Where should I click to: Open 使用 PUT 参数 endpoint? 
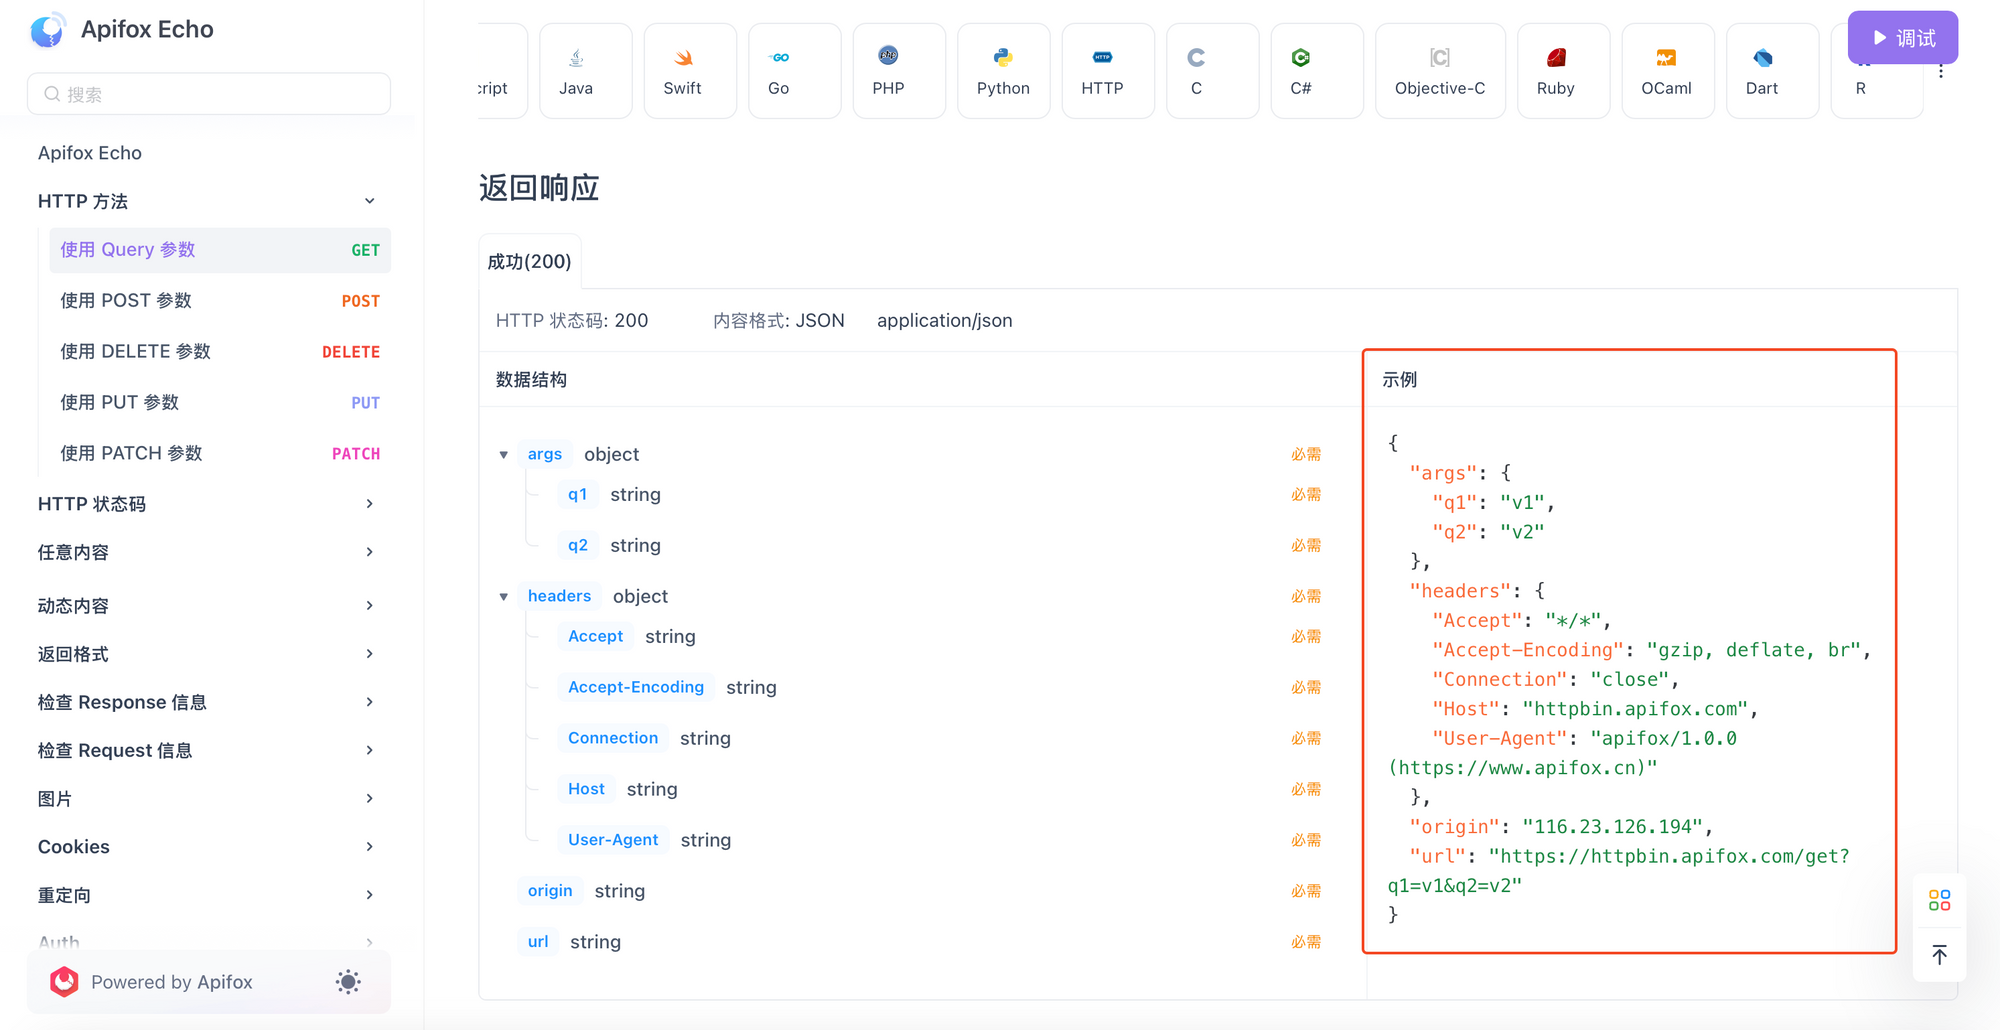click(x=220, y=403)
